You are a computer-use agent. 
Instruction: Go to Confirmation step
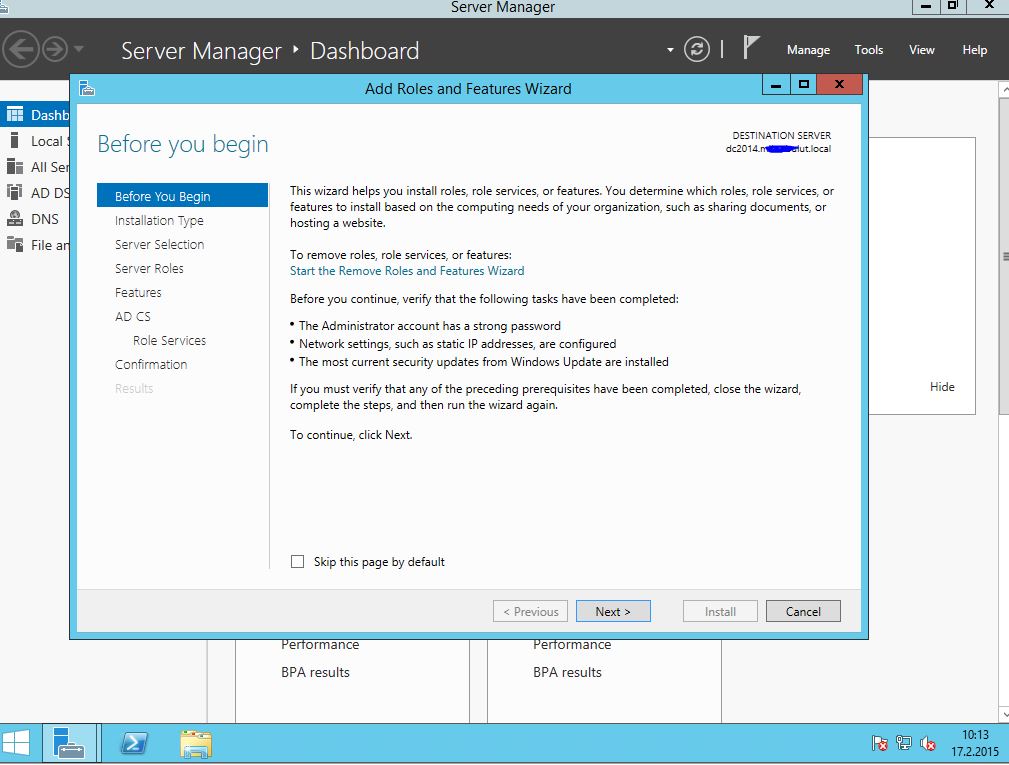(x=151, y=364)
